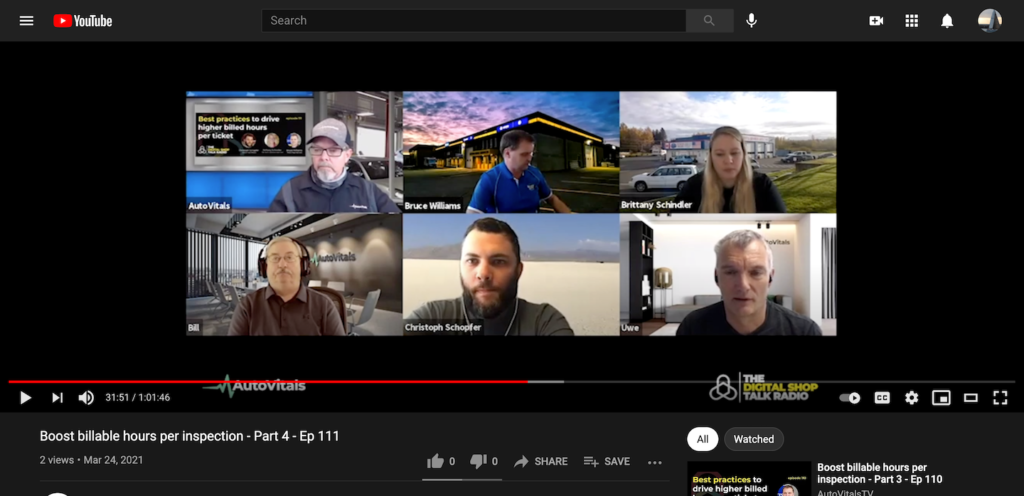The height and width of the screenshot is (496, 1024).
Task: Open player settings gear
Action: [x=912, y=398]
